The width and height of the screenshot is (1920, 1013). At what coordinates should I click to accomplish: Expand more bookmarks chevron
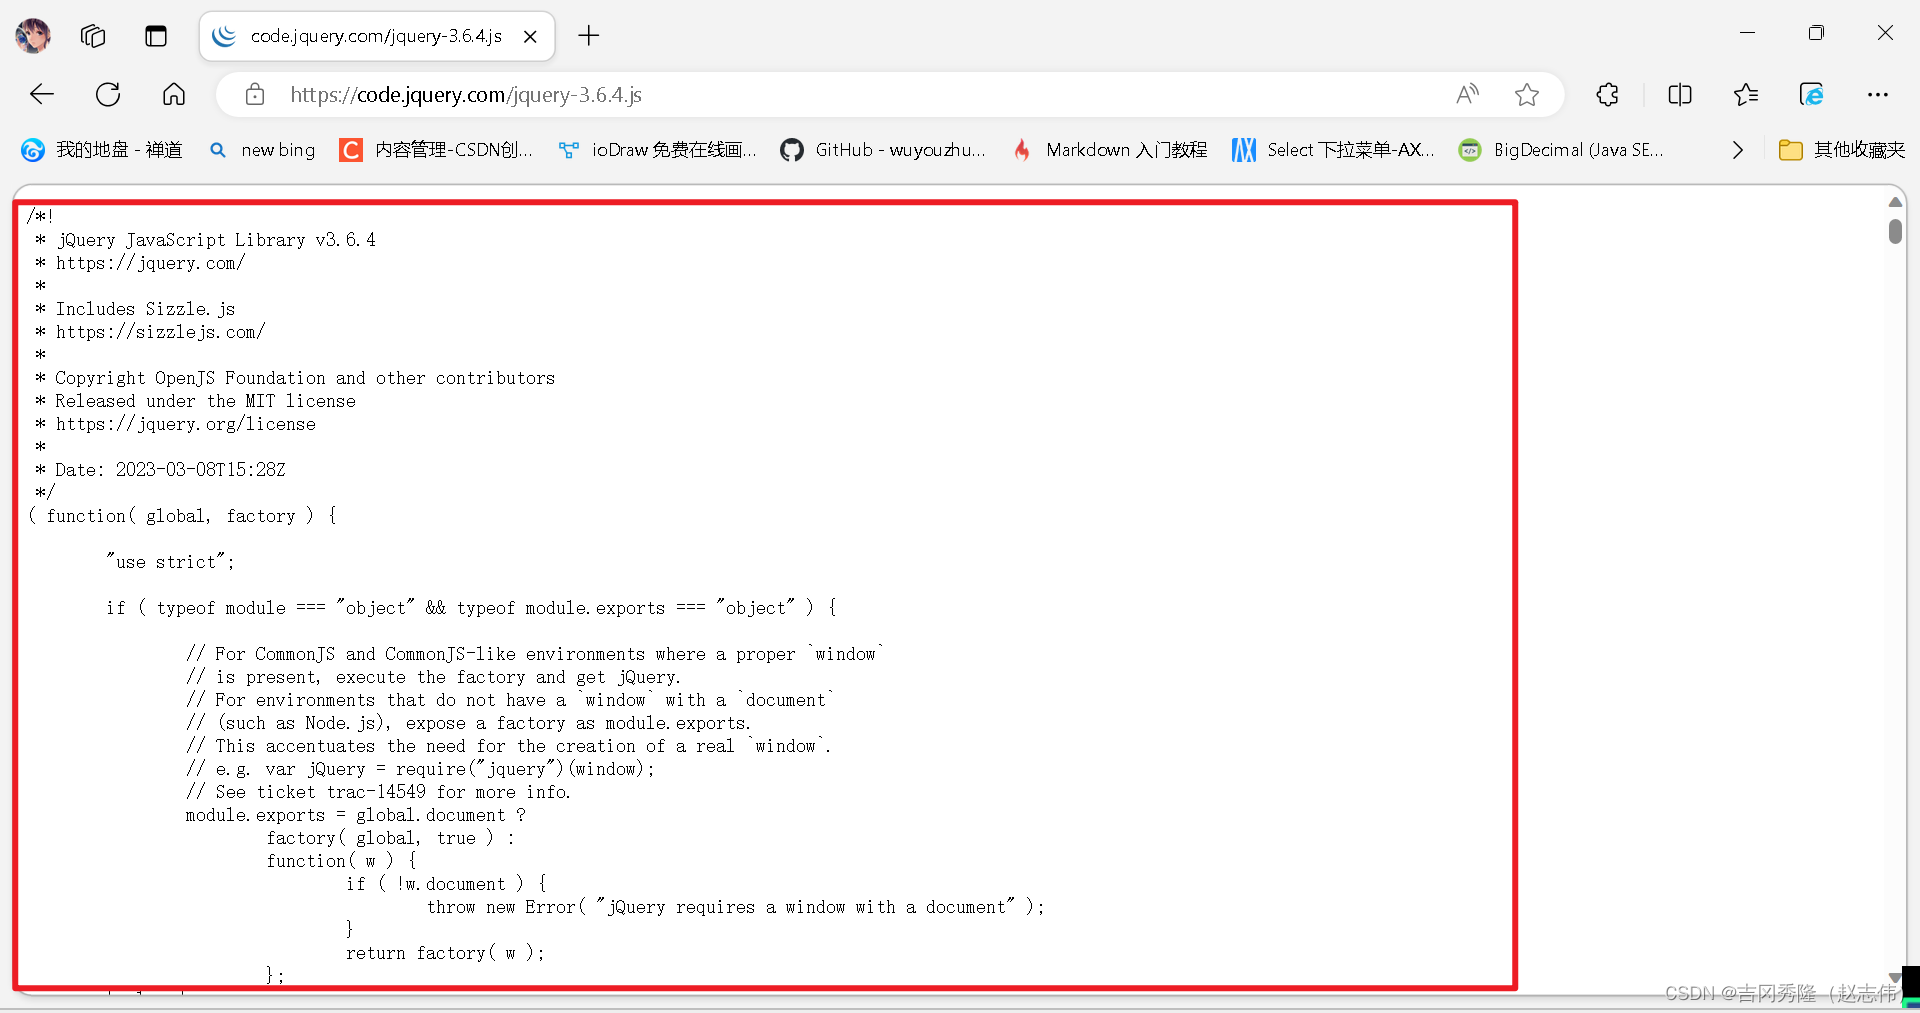1738,150
